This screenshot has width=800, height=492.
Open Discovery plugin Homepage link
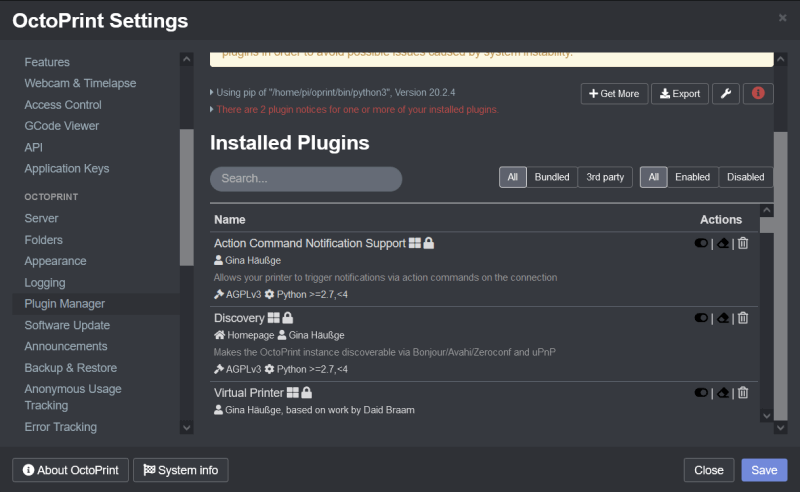(244, 335)
